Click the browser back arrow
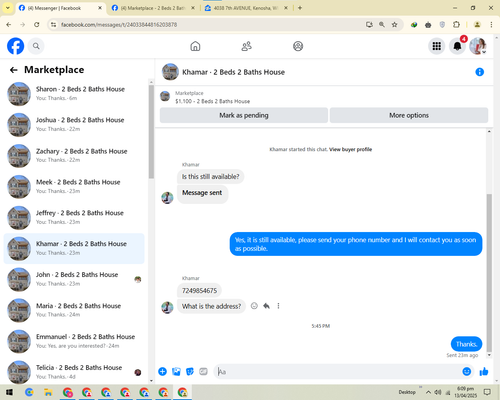 click(x=9, y=24)
